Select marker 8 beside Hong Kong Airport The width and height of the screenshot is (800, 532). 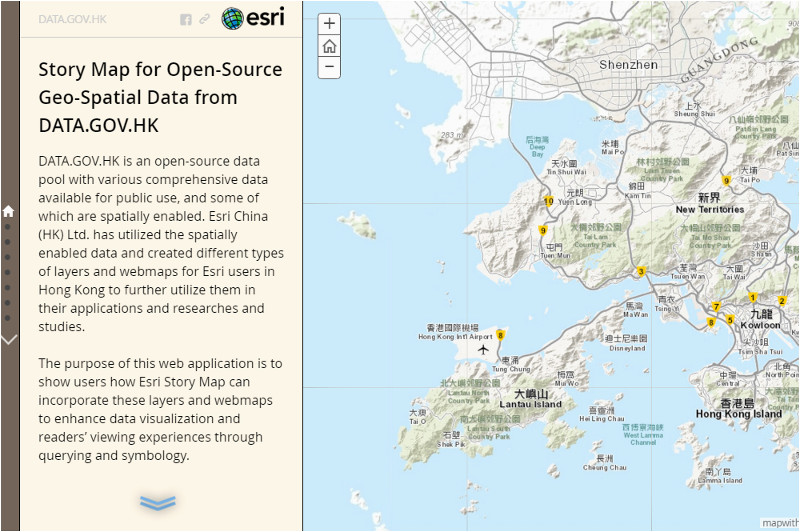(x=501, y=336)
